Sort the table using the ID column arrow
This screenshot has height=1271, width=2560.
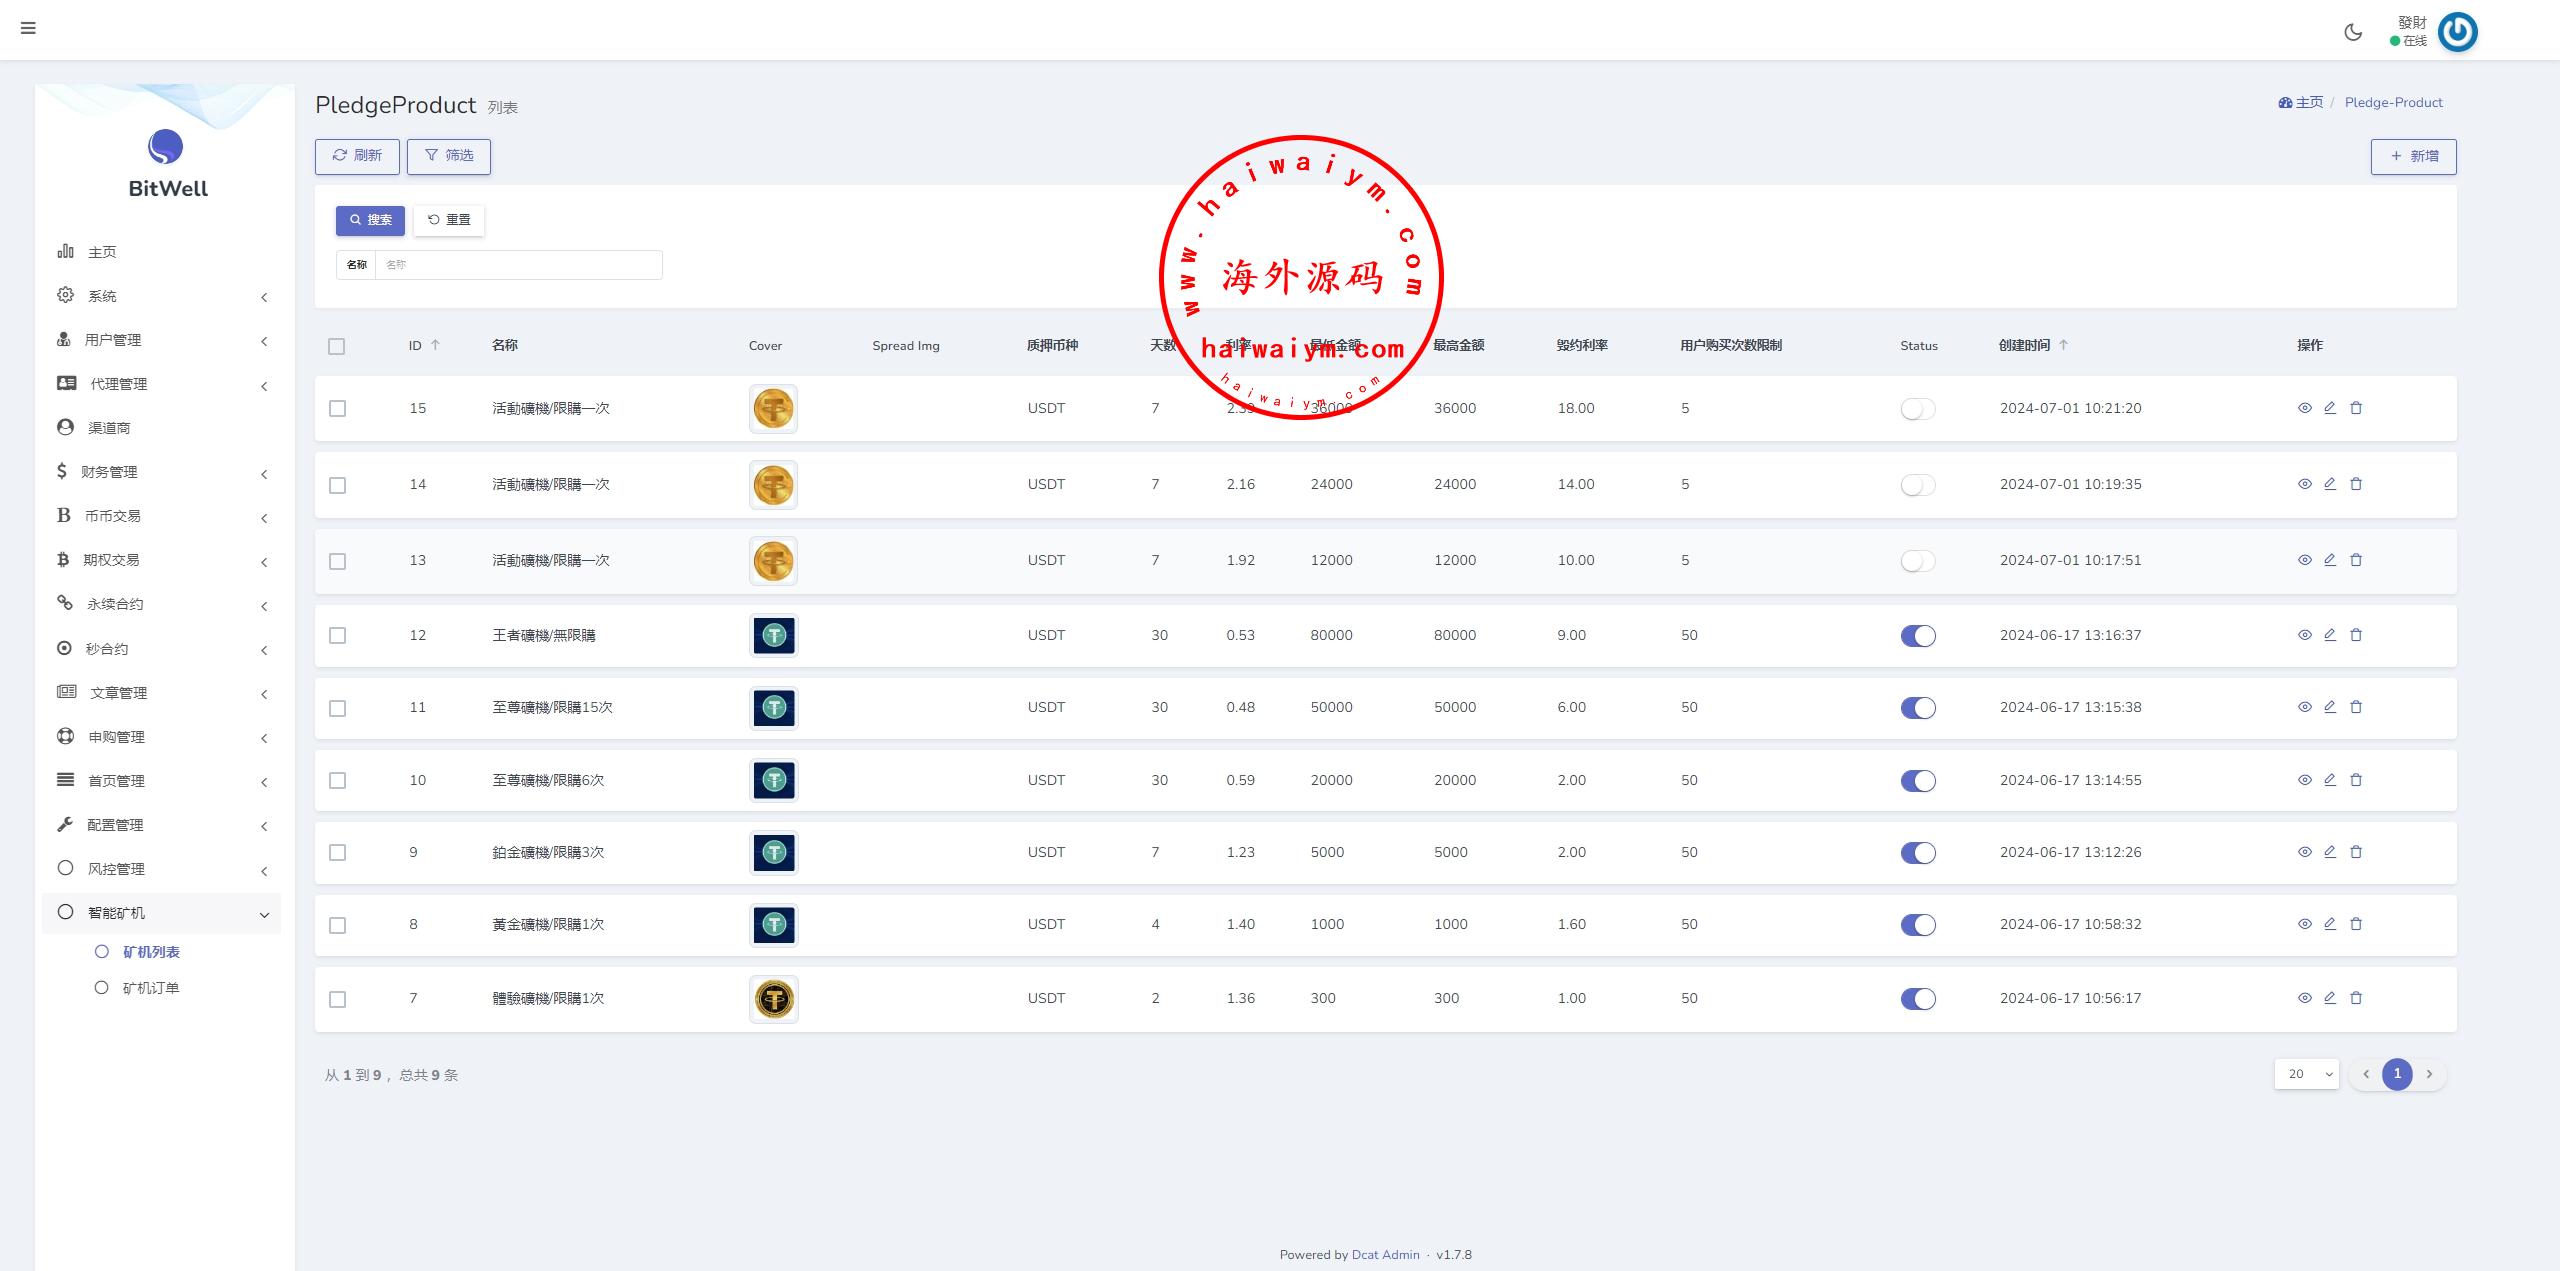pyautogui.click(x=435, y=345)
